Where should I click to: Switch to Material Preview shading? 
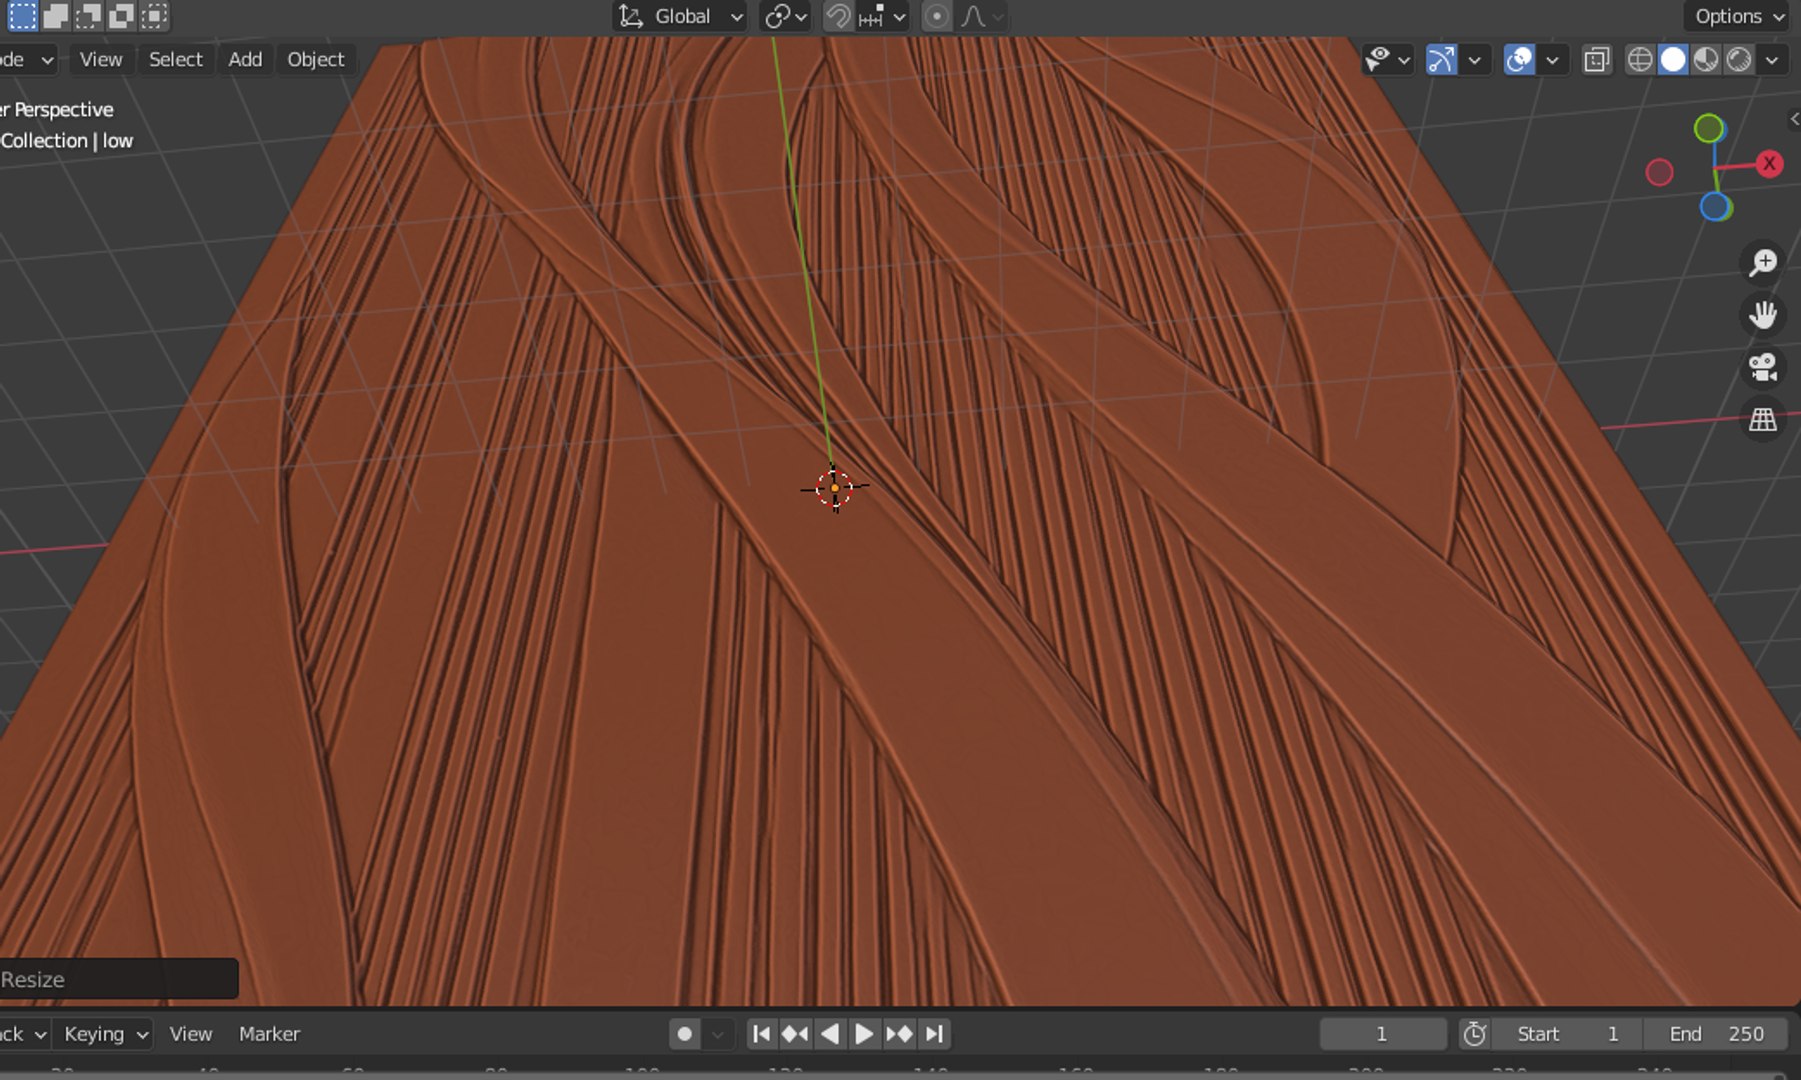[x=1706, y=60]
